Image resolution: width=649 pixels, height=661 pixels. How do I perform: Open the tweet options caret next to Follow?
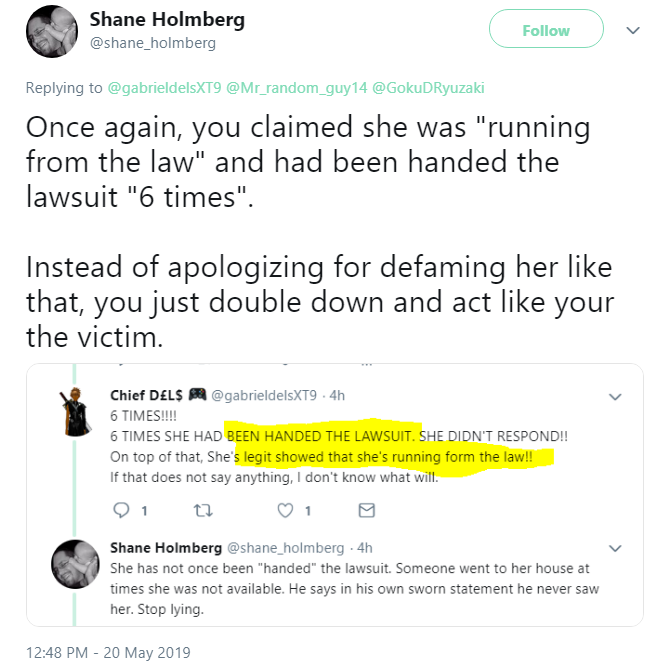631,31
